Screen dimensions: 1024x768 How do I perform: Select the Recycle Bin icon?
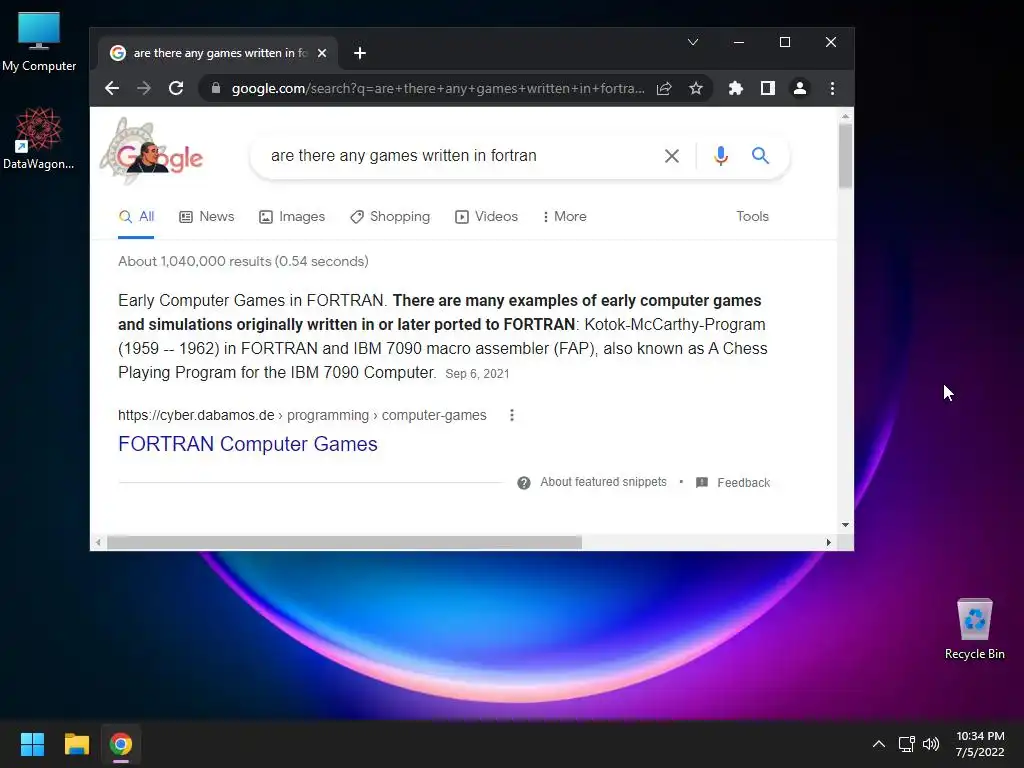(x=974, y=629)
